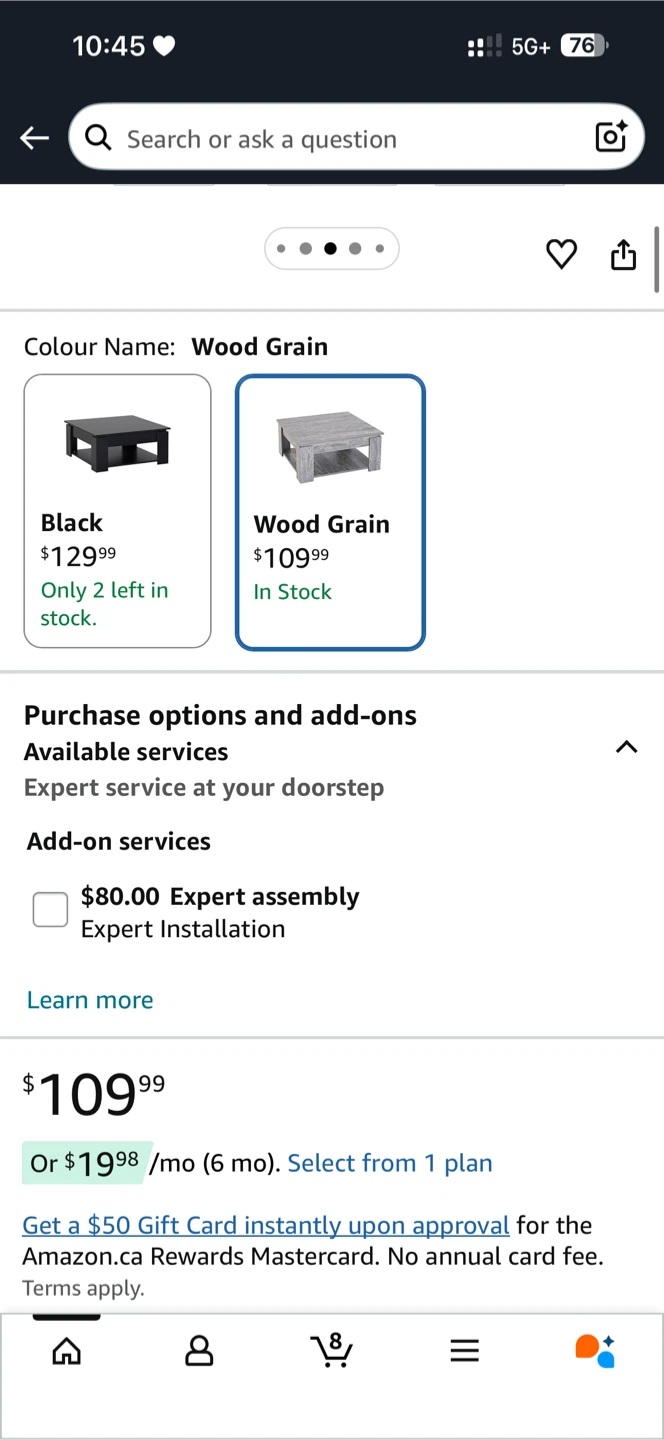Tap the share icon
The width and height of the screenshot is (664, 1440).
click(623, 254)
